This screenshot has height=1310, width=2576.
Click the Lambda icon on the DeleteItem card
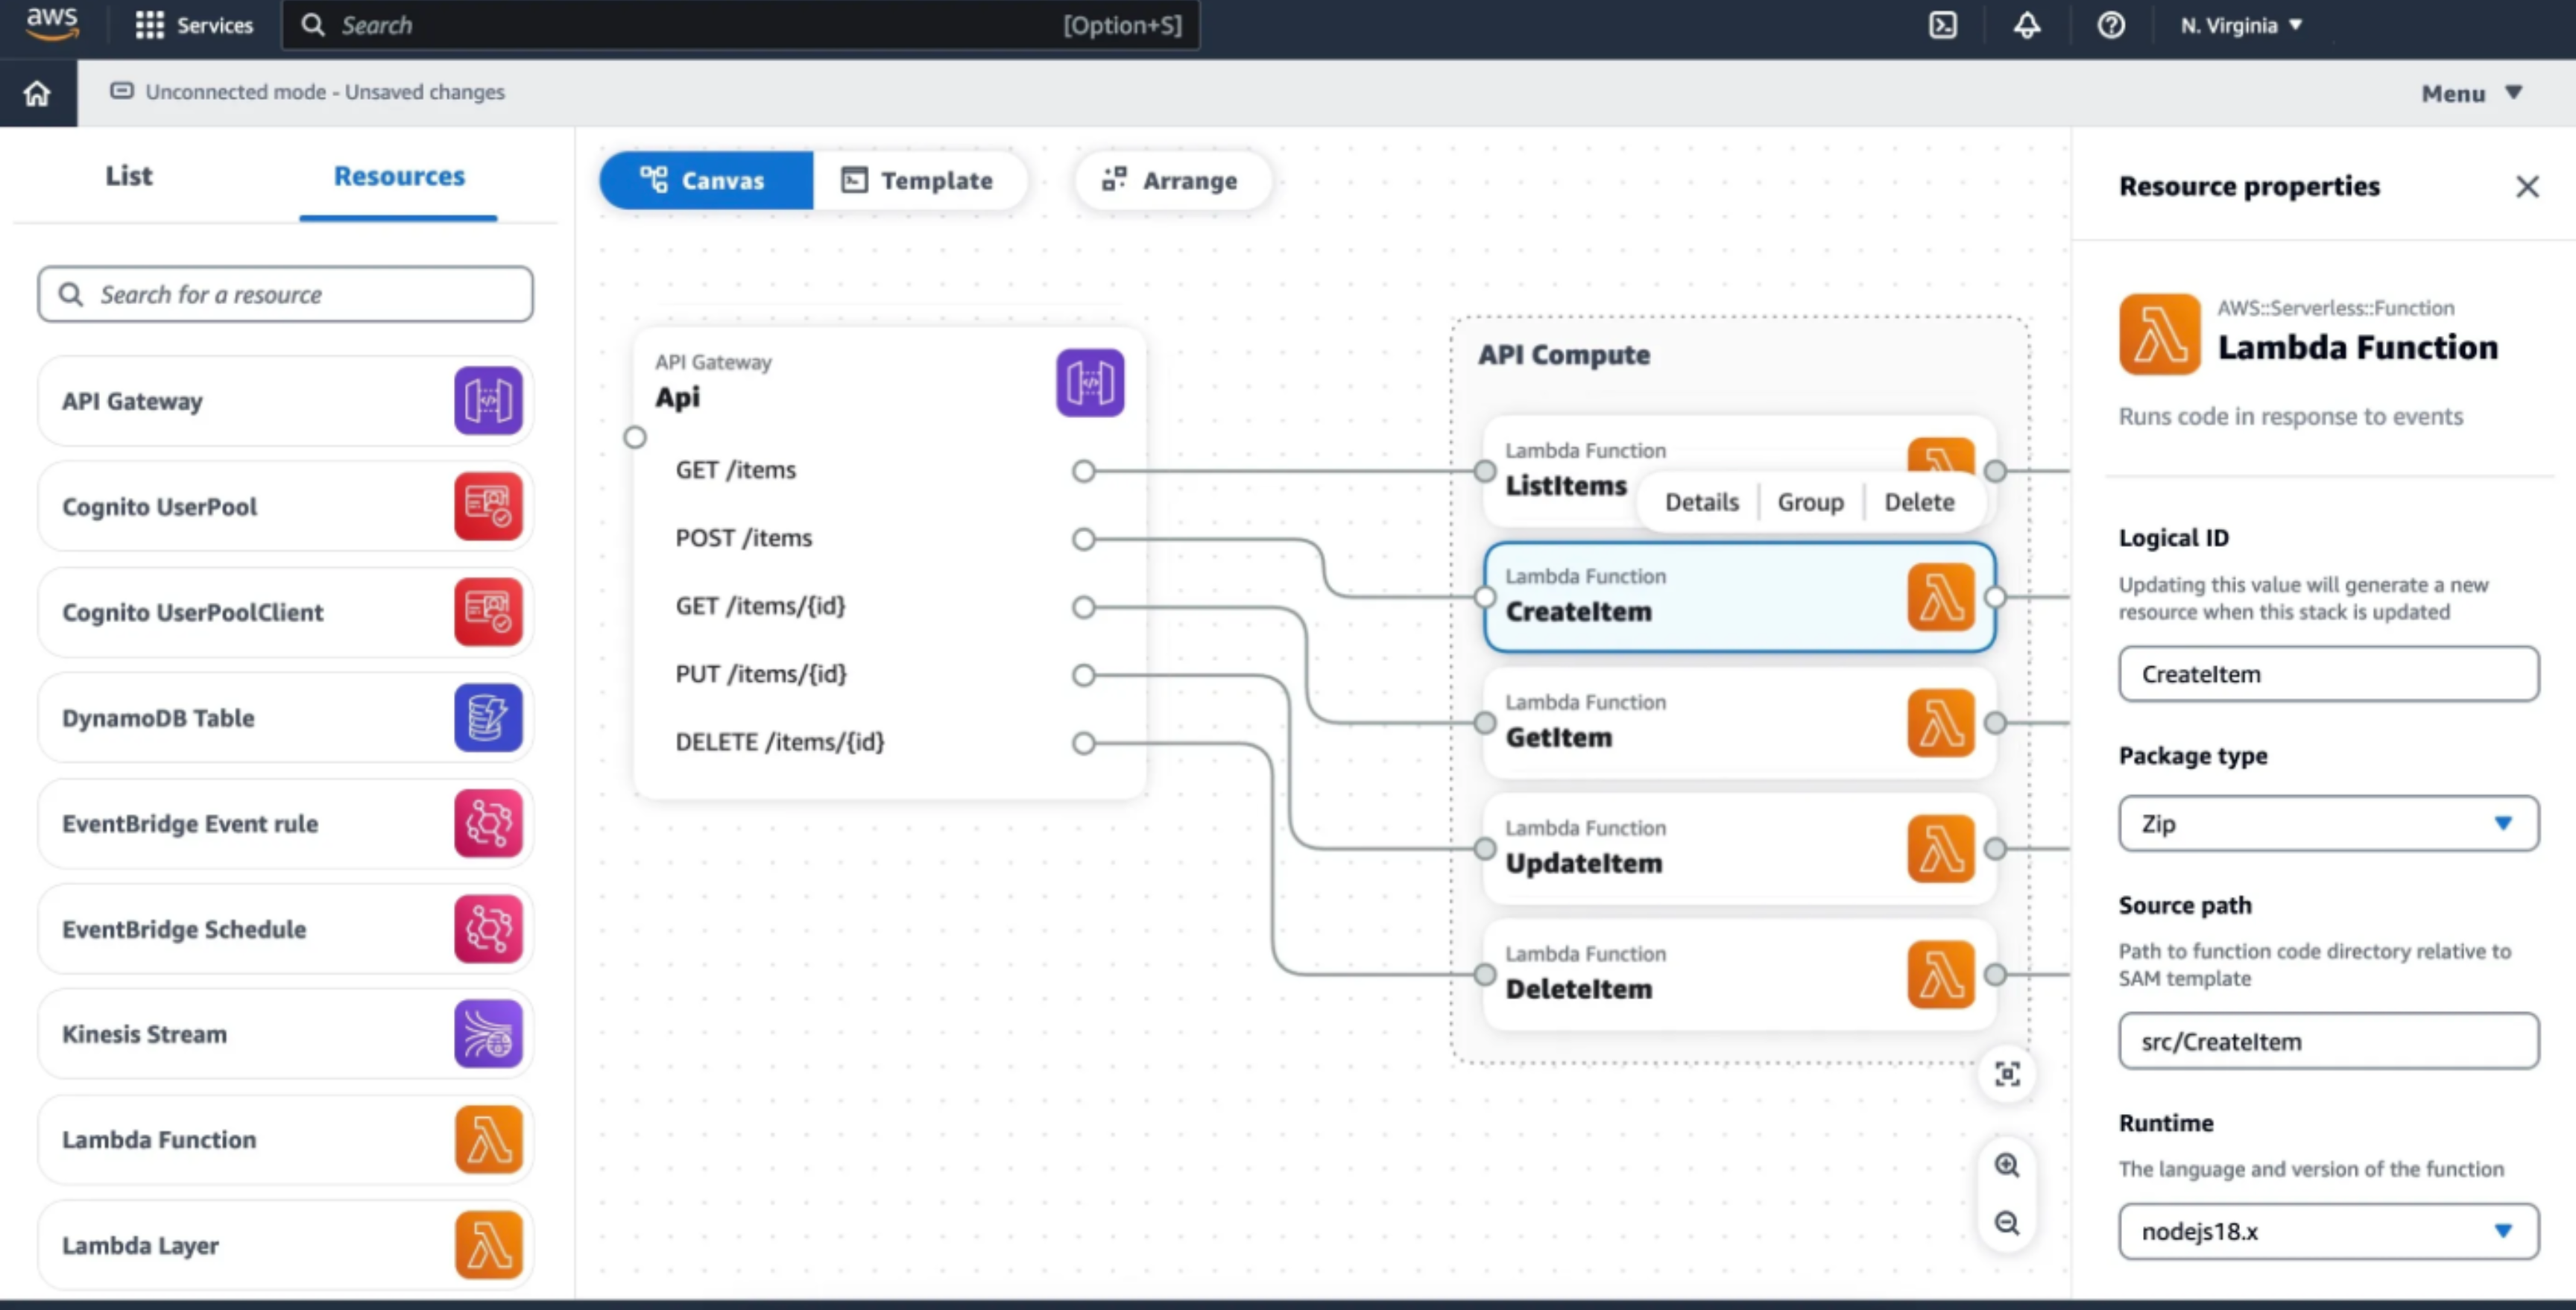tap(1941, 975)
